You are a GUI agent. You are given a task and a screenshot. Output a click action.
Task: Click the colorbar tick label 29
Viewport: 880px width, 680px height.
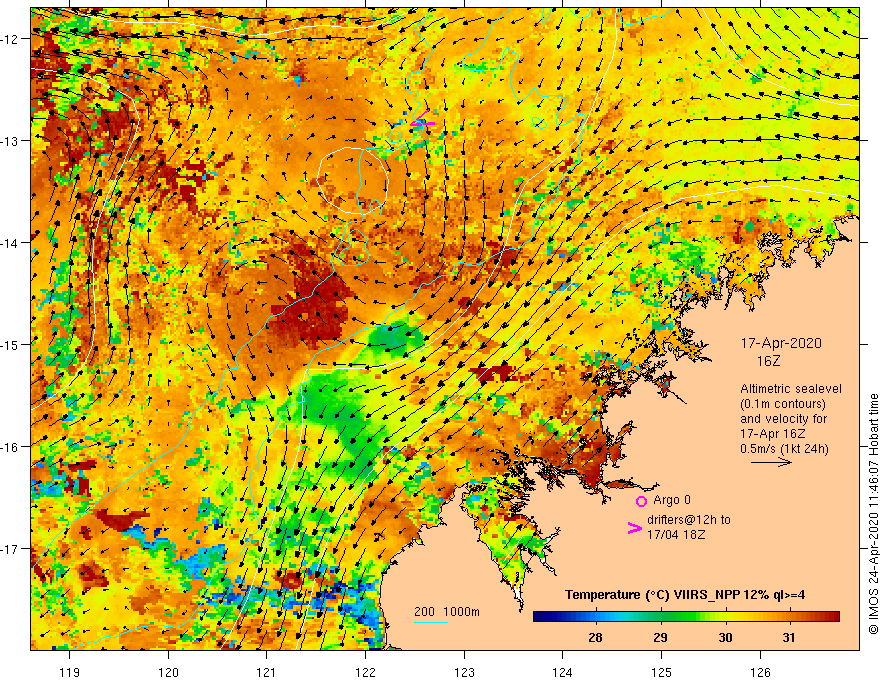[x=661, y=637]
